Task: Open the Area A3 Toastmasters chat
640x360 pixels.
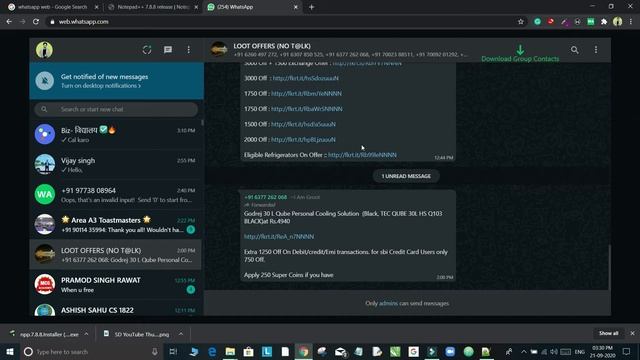Action: pyautogui.click(x=116, y=224)
